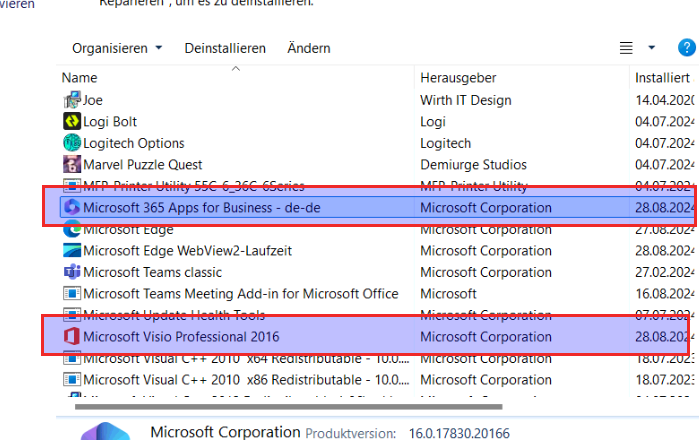Sort by Installiert column header
The image size is (699, 440).
(x=662, y=77)
